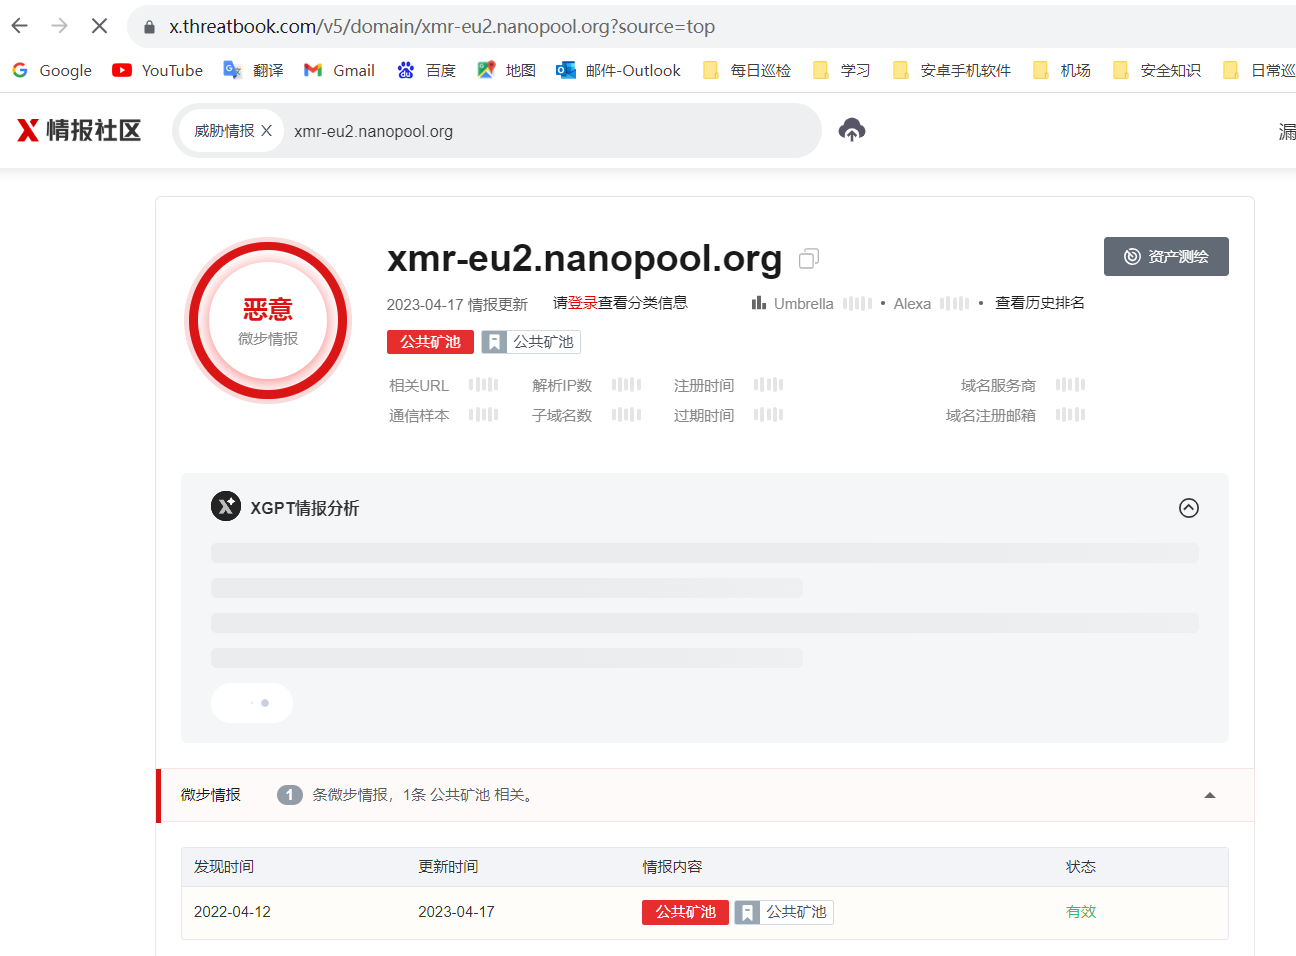
Task: Click the 微步情报 count badge
Action: click(x=289, y=795)
